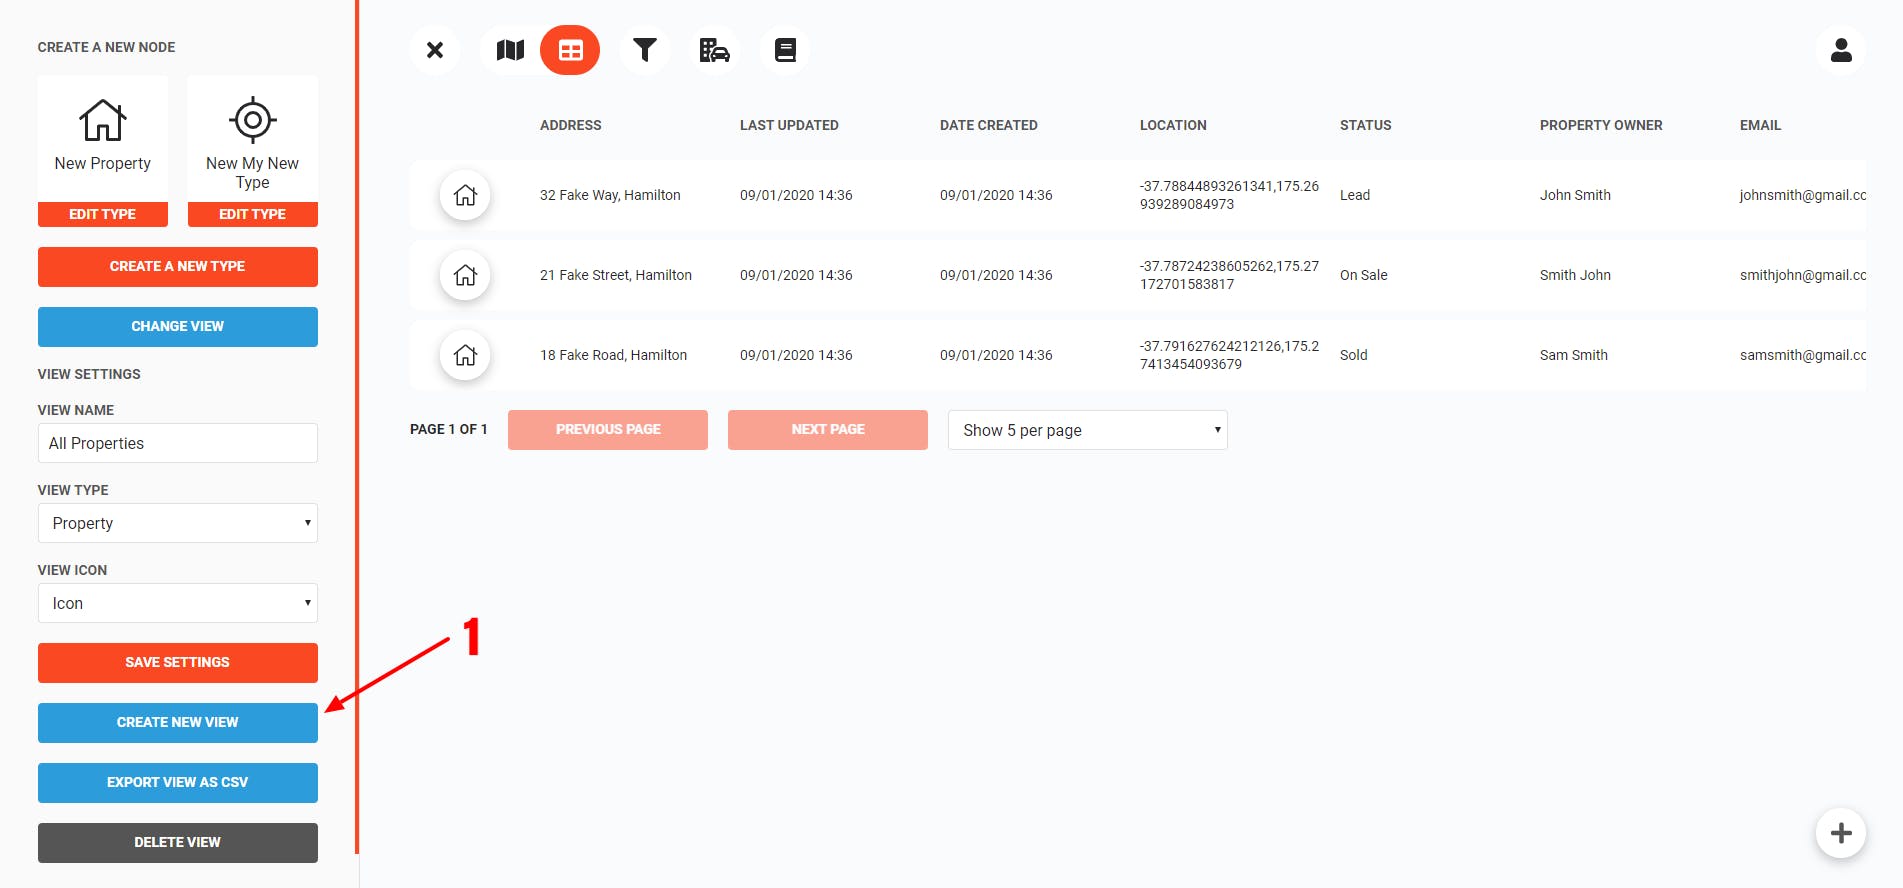The height and width of the screenshot is (888, 1903).
Task: Click email johnsmith@gmail.com cell
Action: [1803, 195]
